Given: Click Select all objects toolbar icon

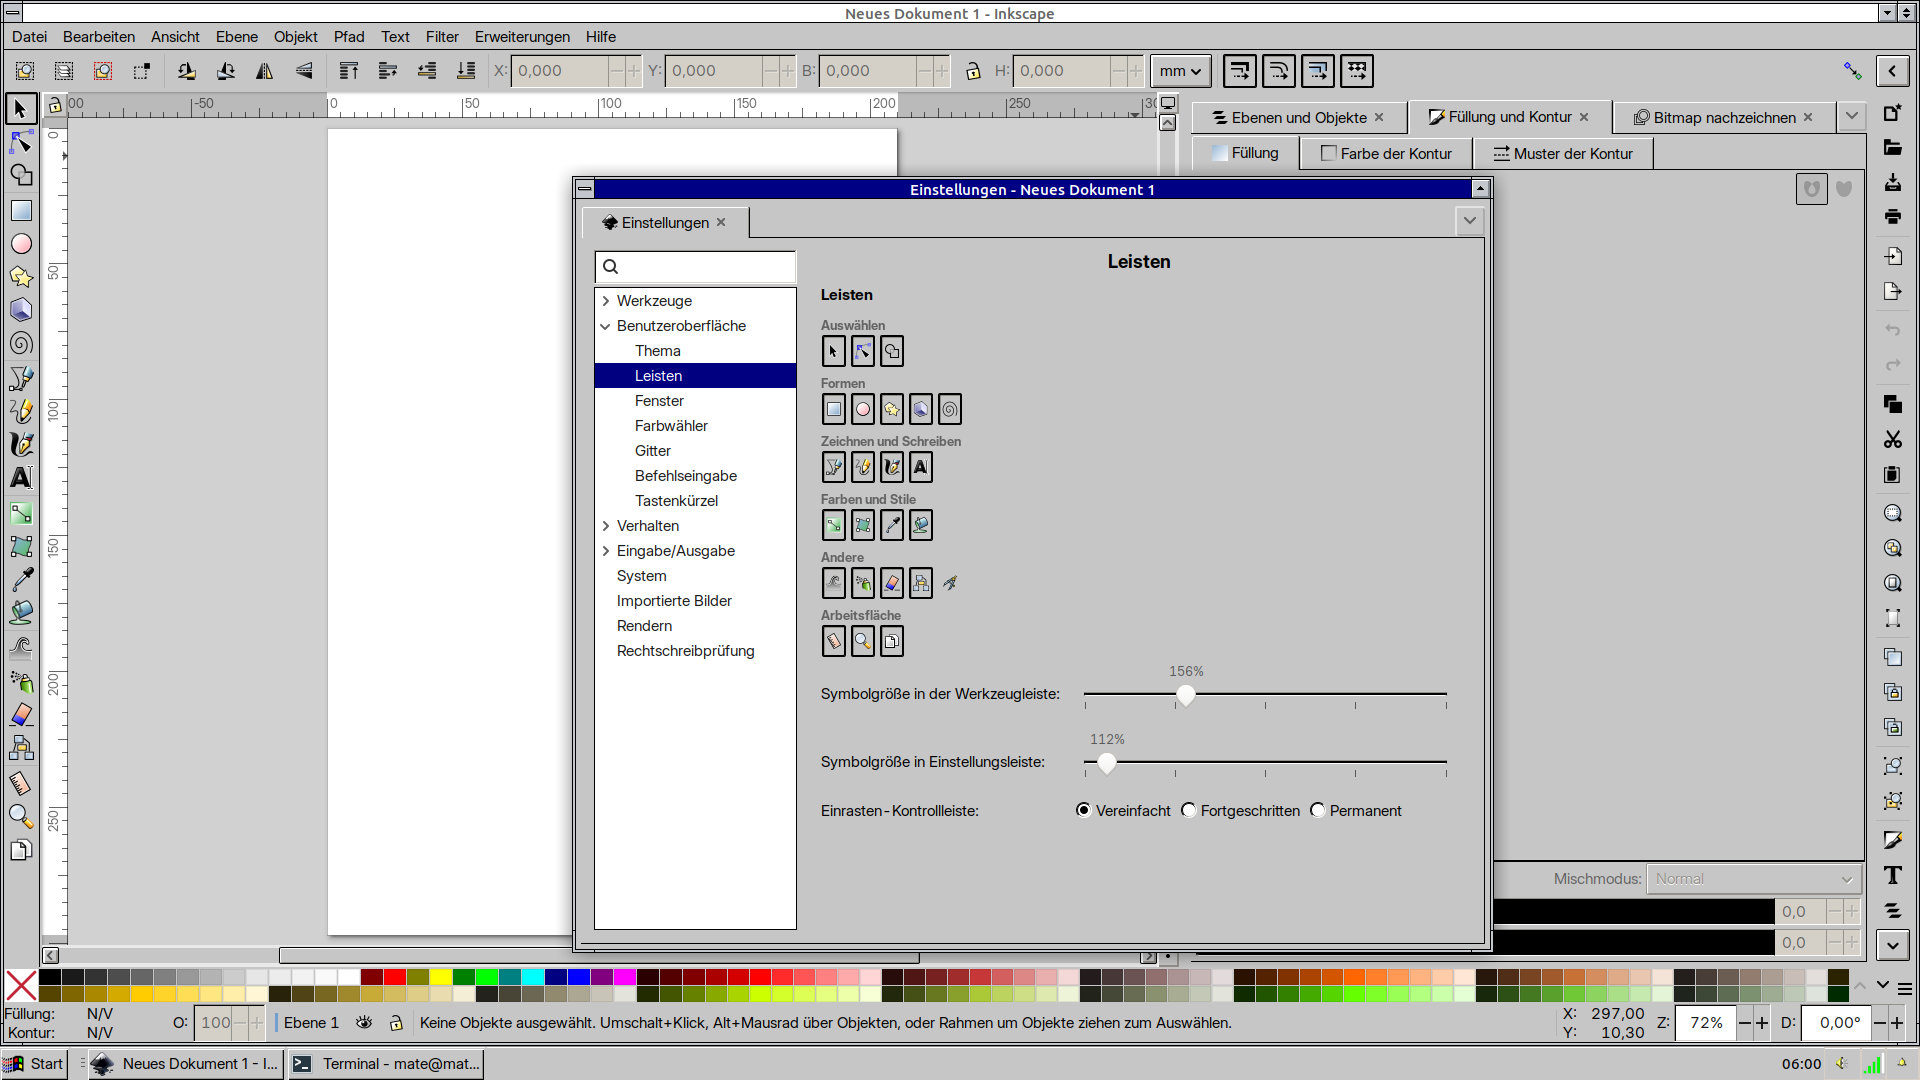Looking at the screenshot, I should coord(25,71).
